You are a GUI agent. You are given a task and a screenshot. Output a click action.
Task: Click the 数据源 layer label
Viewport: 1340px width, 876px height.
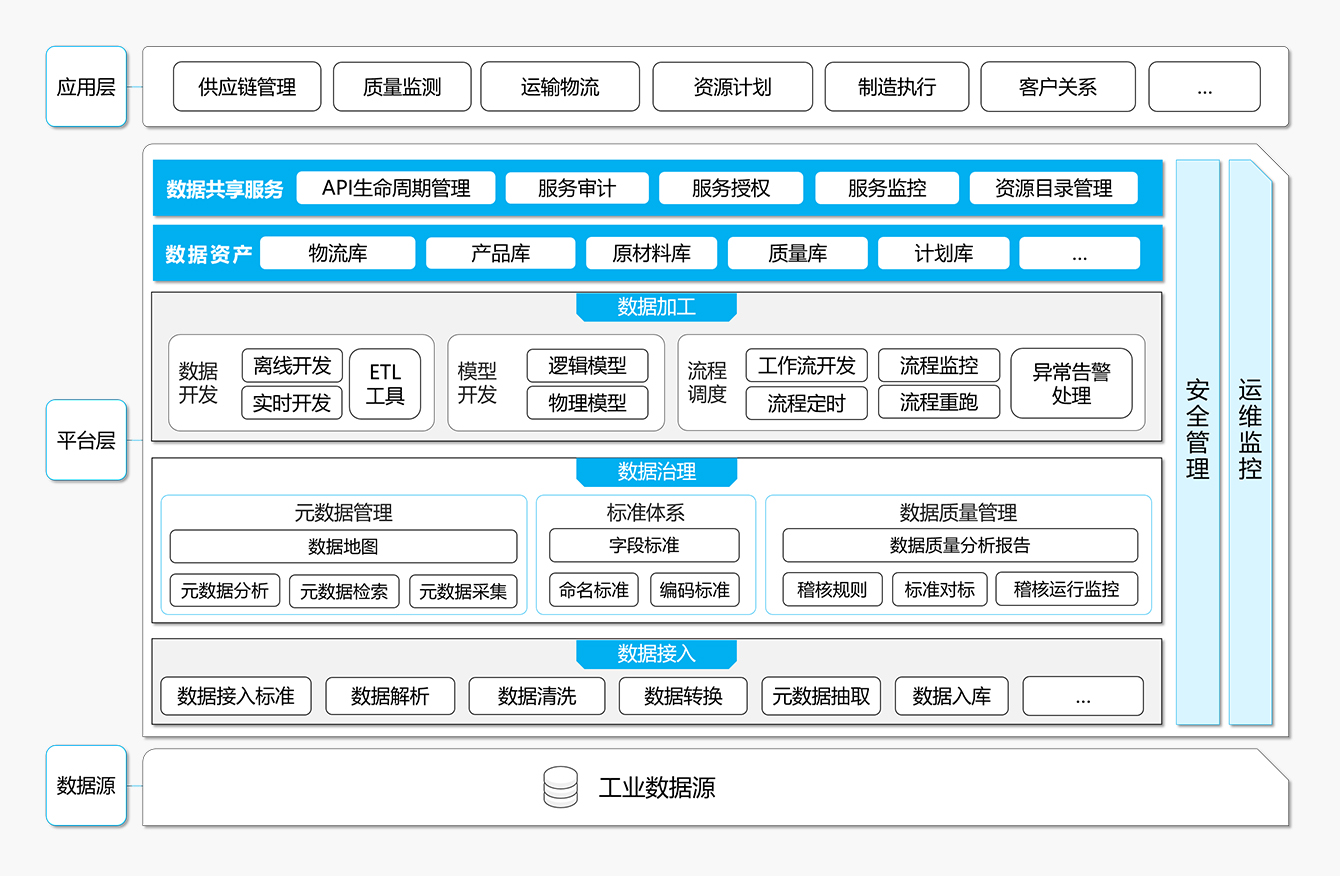(x=86, y=786)
